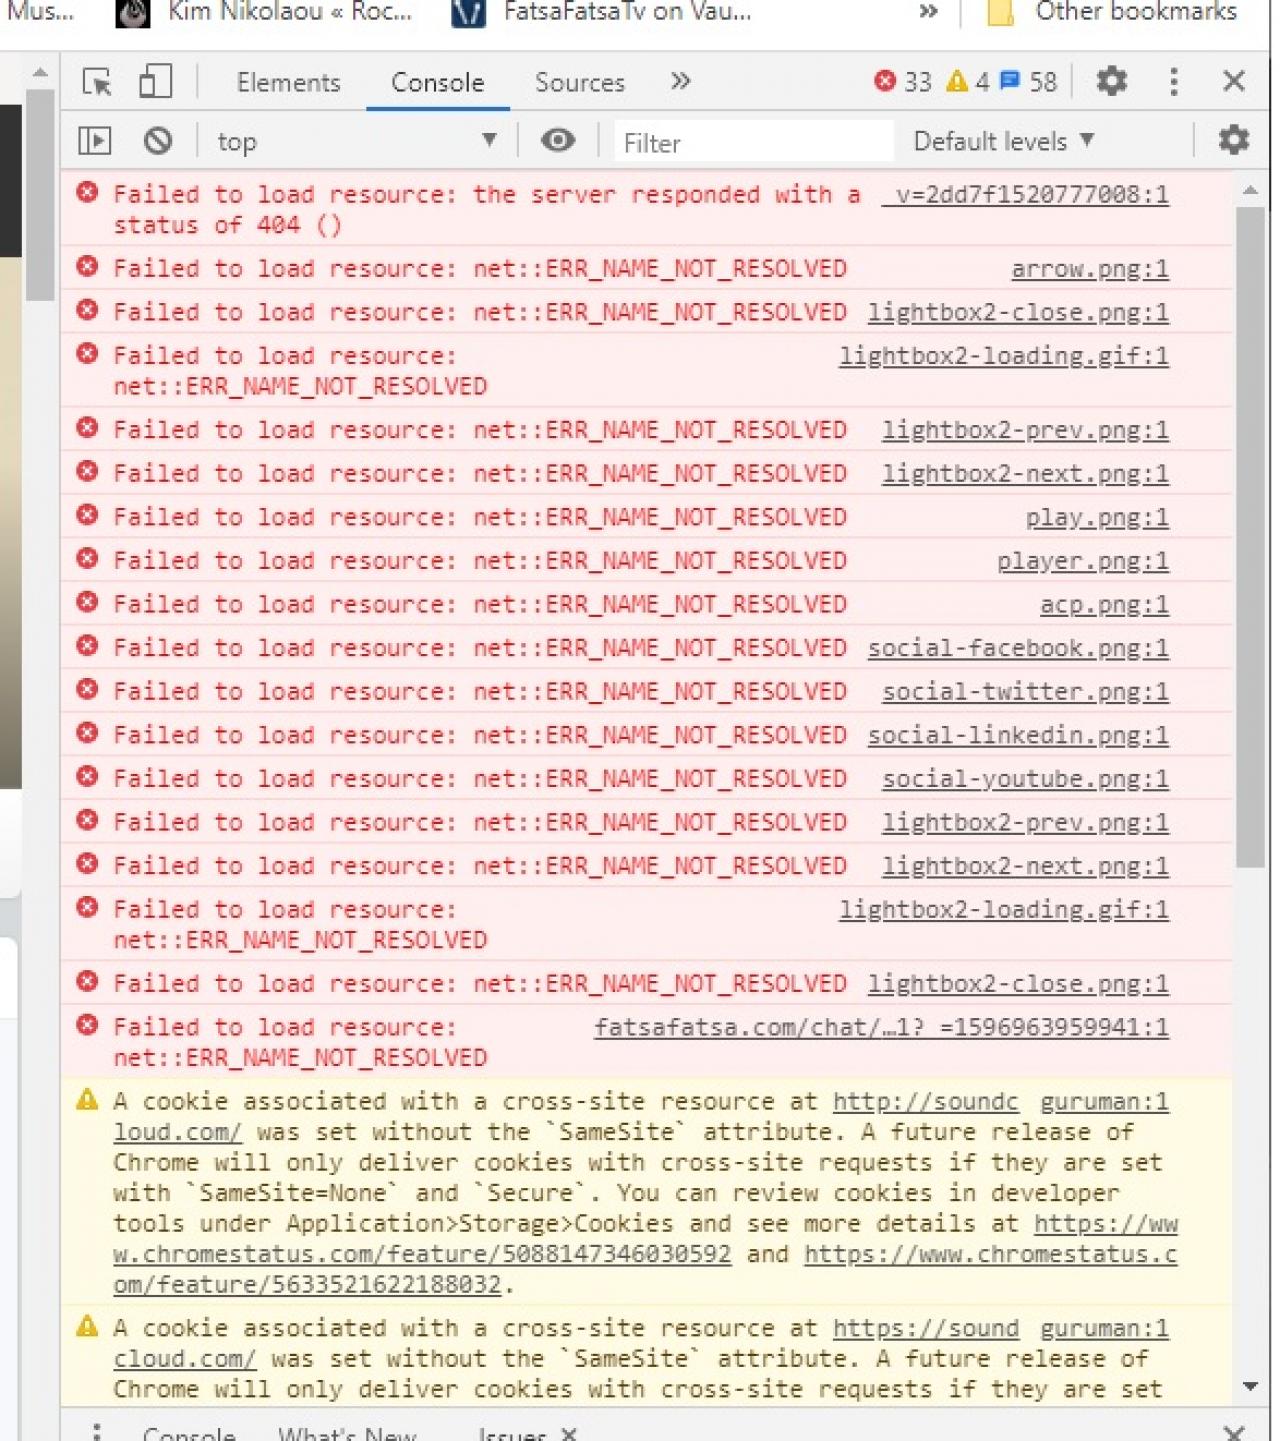
Task: Open DevTools settings gear in tab bar
Action: tap(1112, 81)
